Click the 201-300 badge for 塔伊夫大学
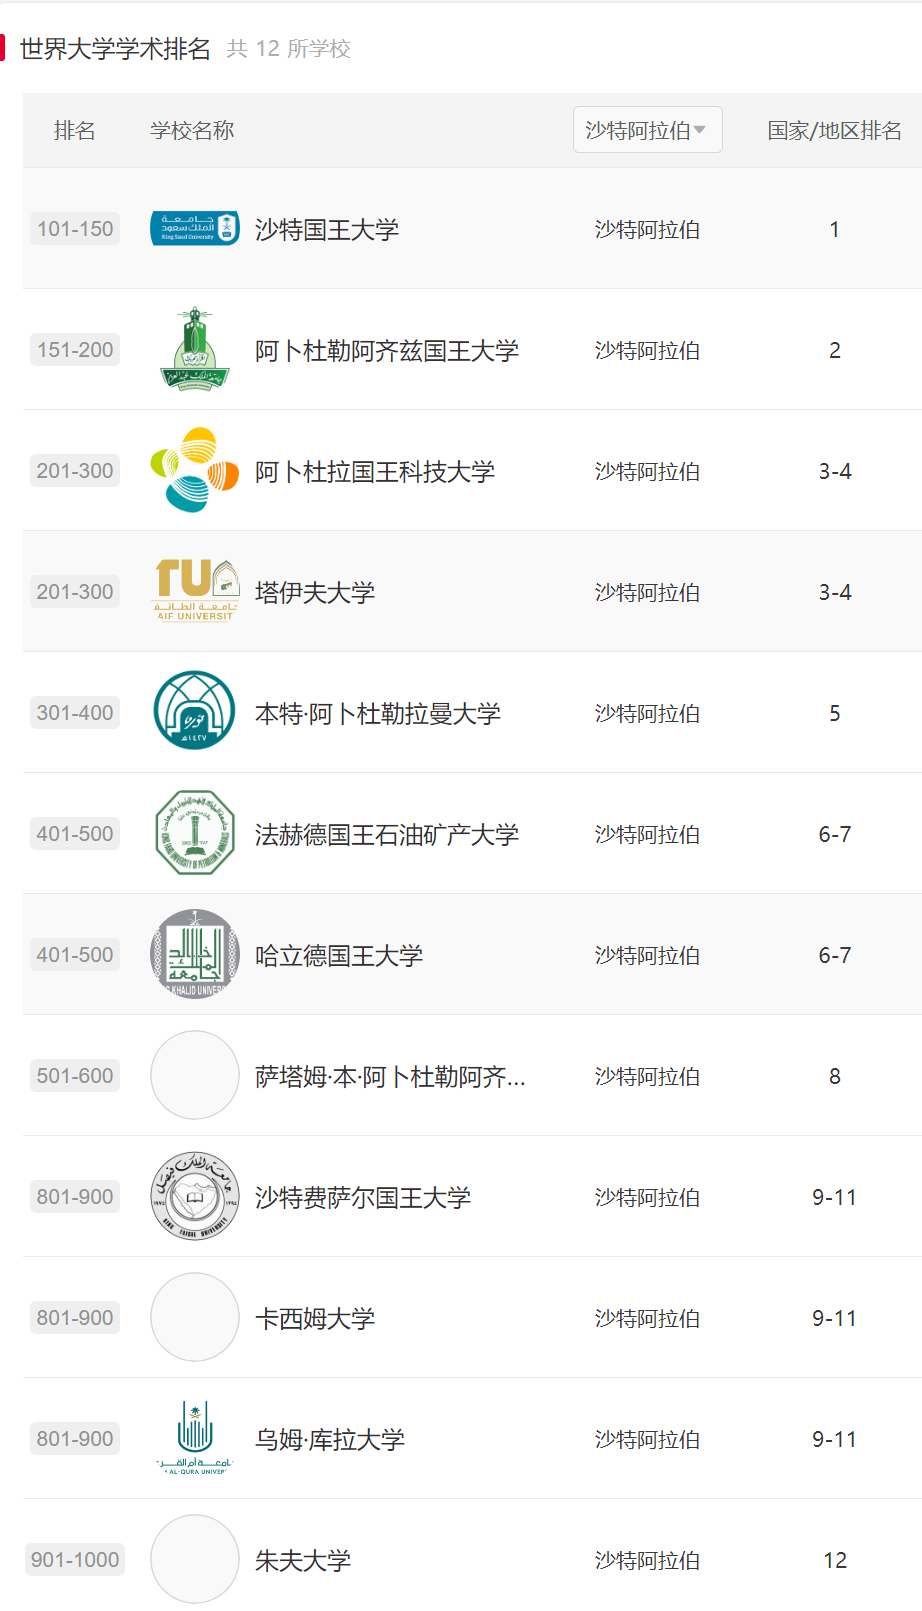The height and width of the screenshot is (1611, 922). point(75,591)
